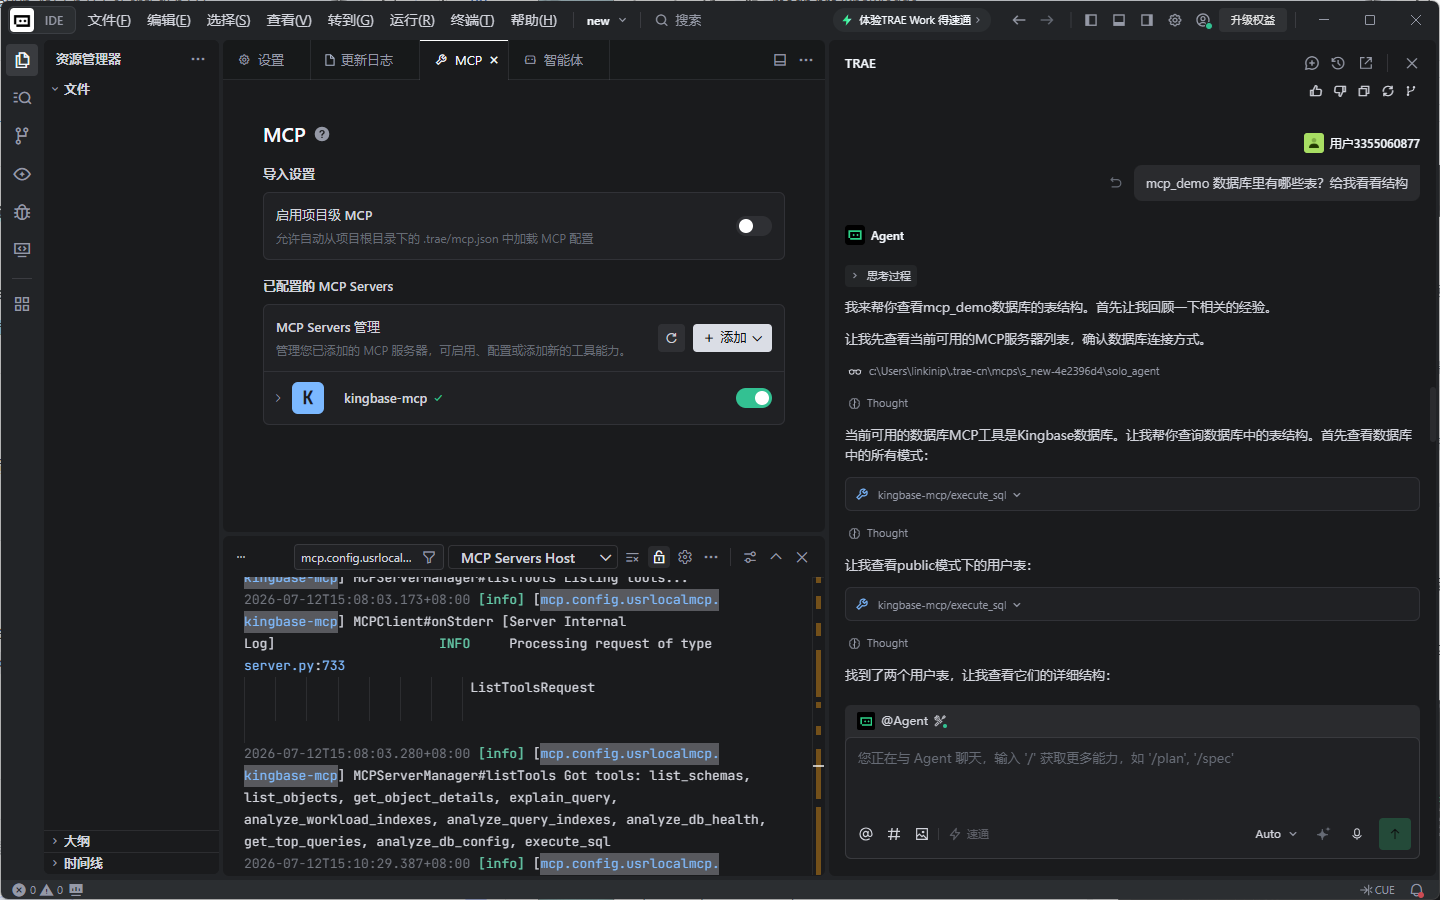
Task: Open the account profile icon in title bar
Action: 1204,20
